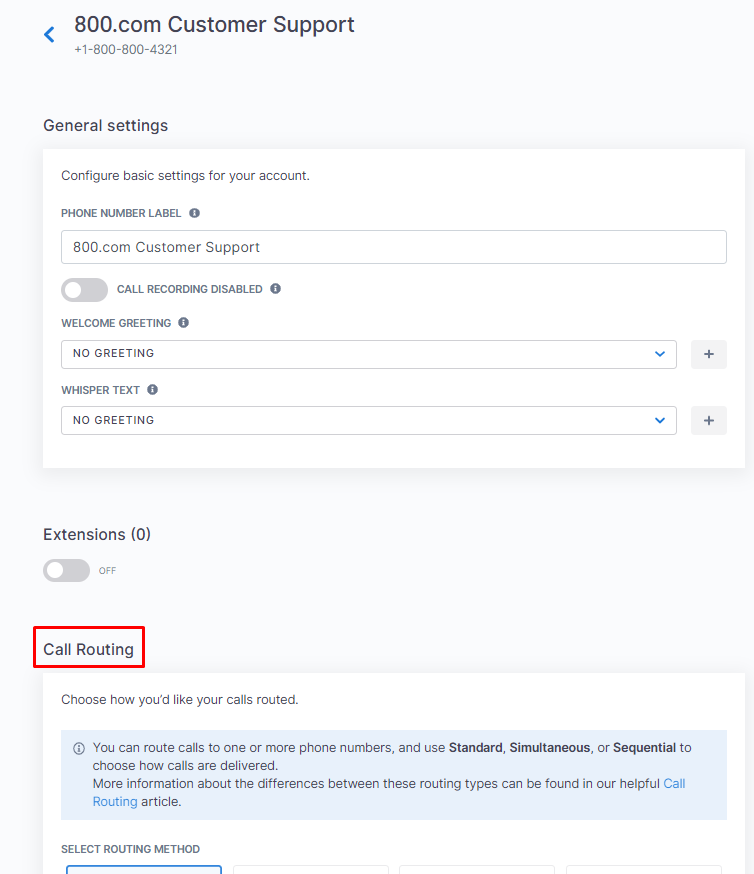Open the Welcome Greeting dropdown

(x=368, y=354)
